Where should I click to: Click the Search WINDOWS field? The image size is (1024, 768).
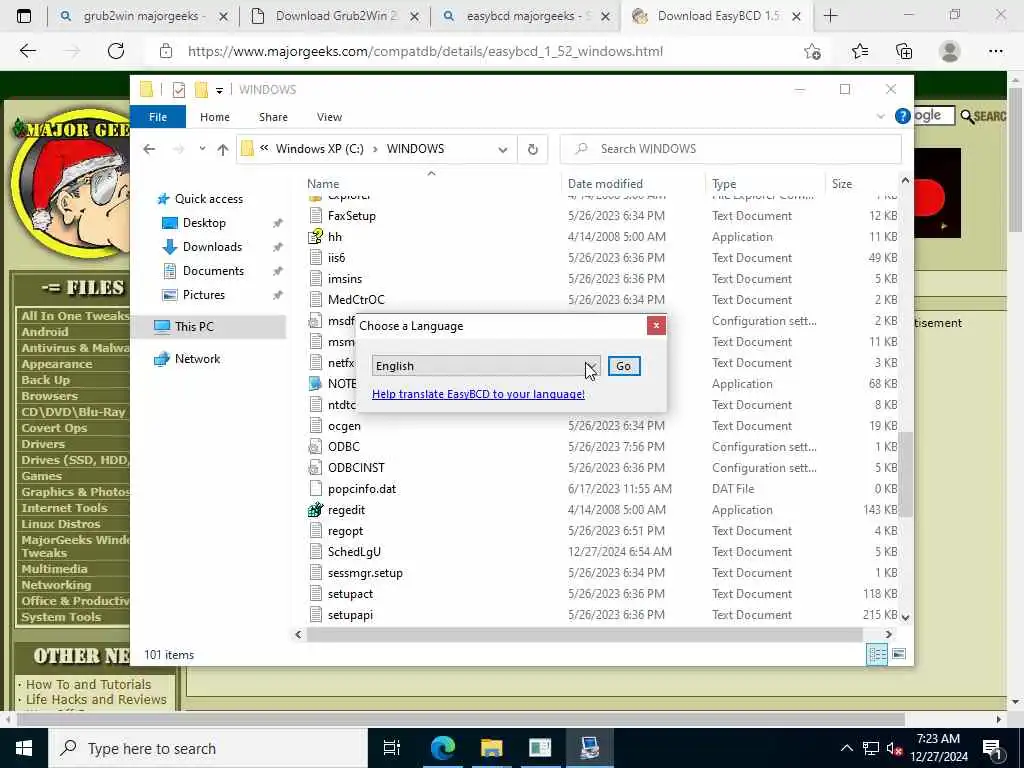point(731,149)
